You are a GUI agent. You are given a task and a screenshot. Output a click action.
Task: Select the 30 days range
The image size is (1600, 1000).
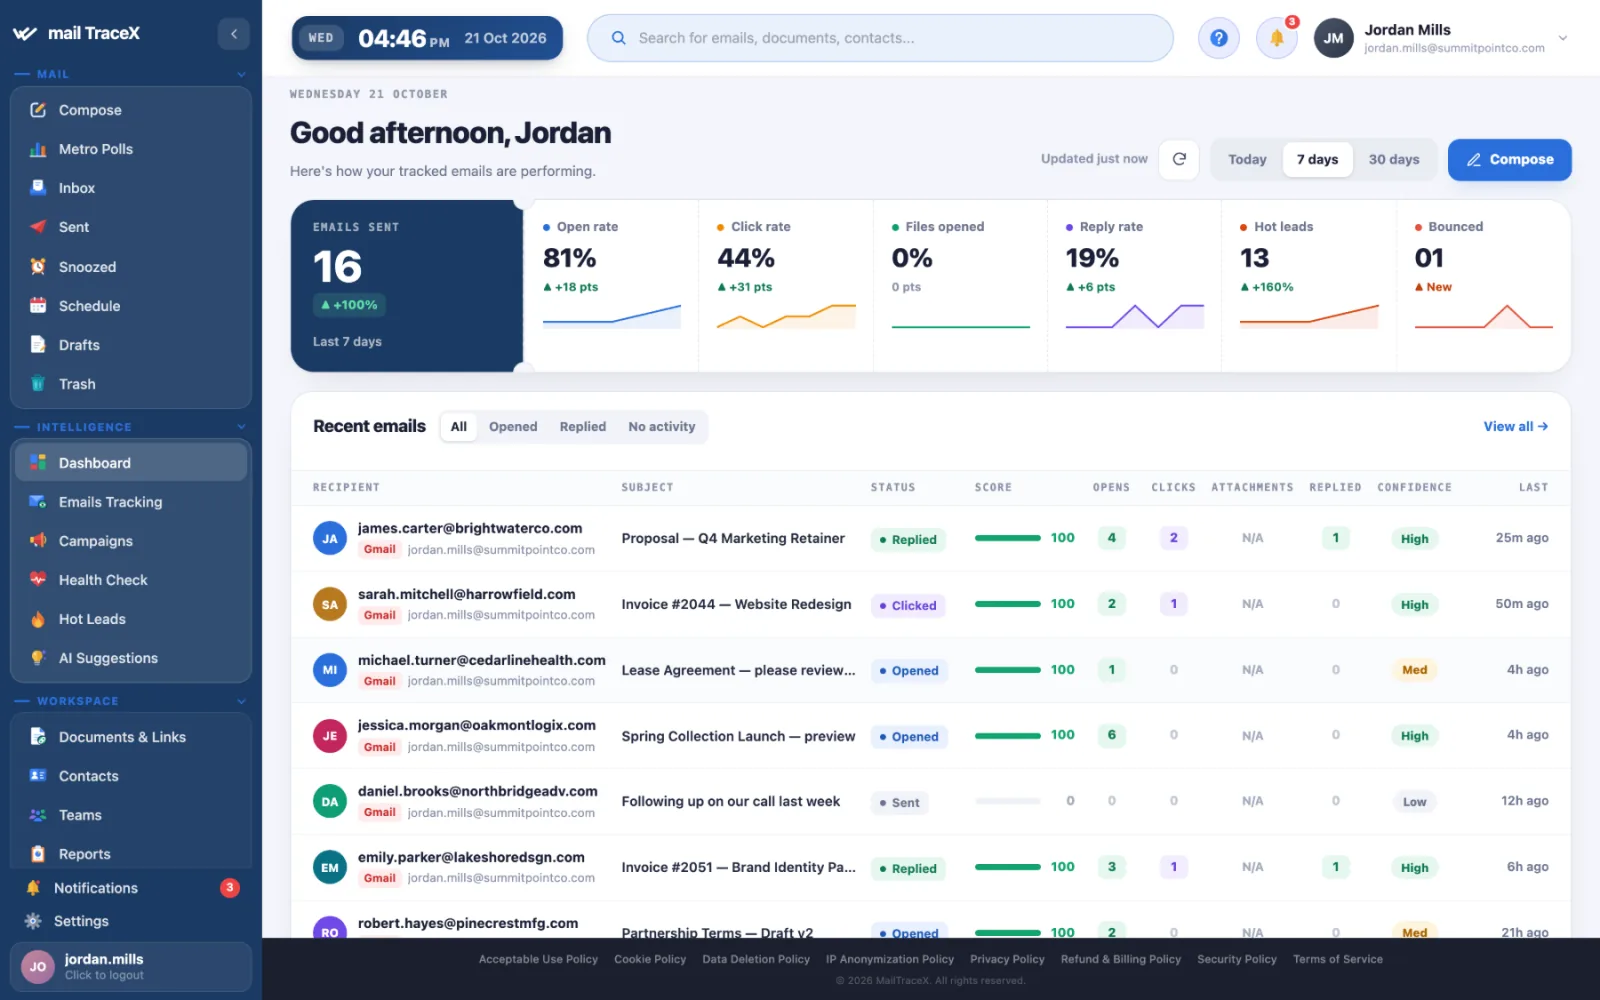(1394, 159)
